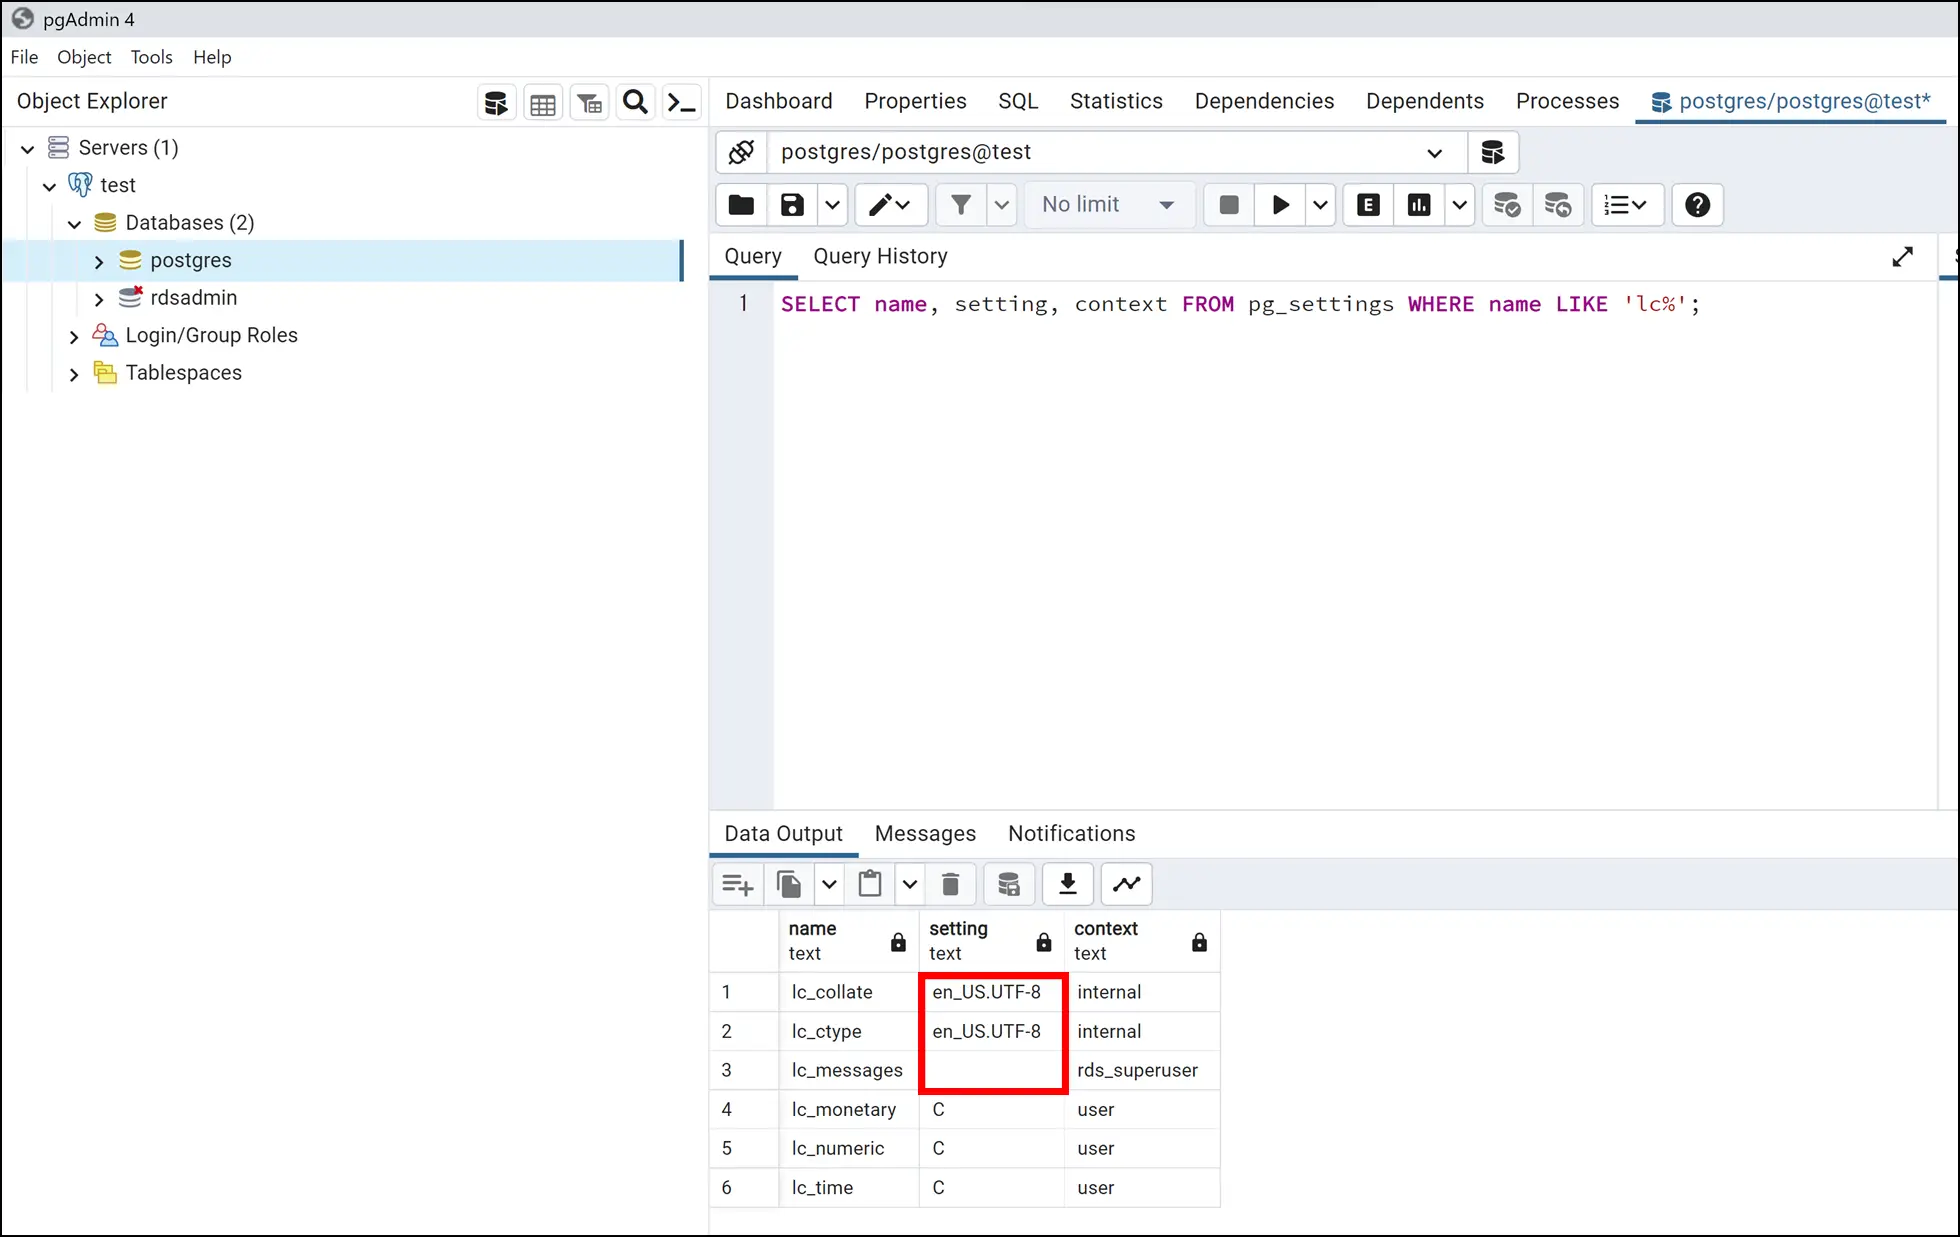Open the explain analyze options dropdown arrow

pyautogui.click(x=1459, y=205)
